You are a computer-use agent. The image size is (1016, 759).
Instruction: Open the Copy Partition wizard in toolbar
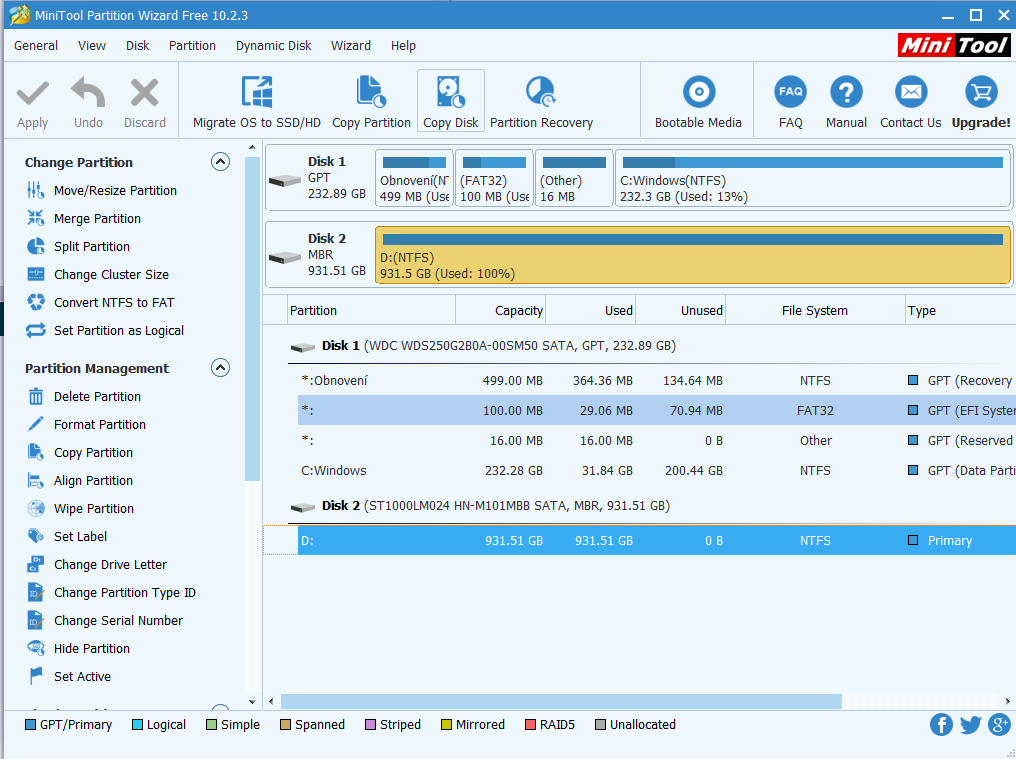(x=371, y=93)
